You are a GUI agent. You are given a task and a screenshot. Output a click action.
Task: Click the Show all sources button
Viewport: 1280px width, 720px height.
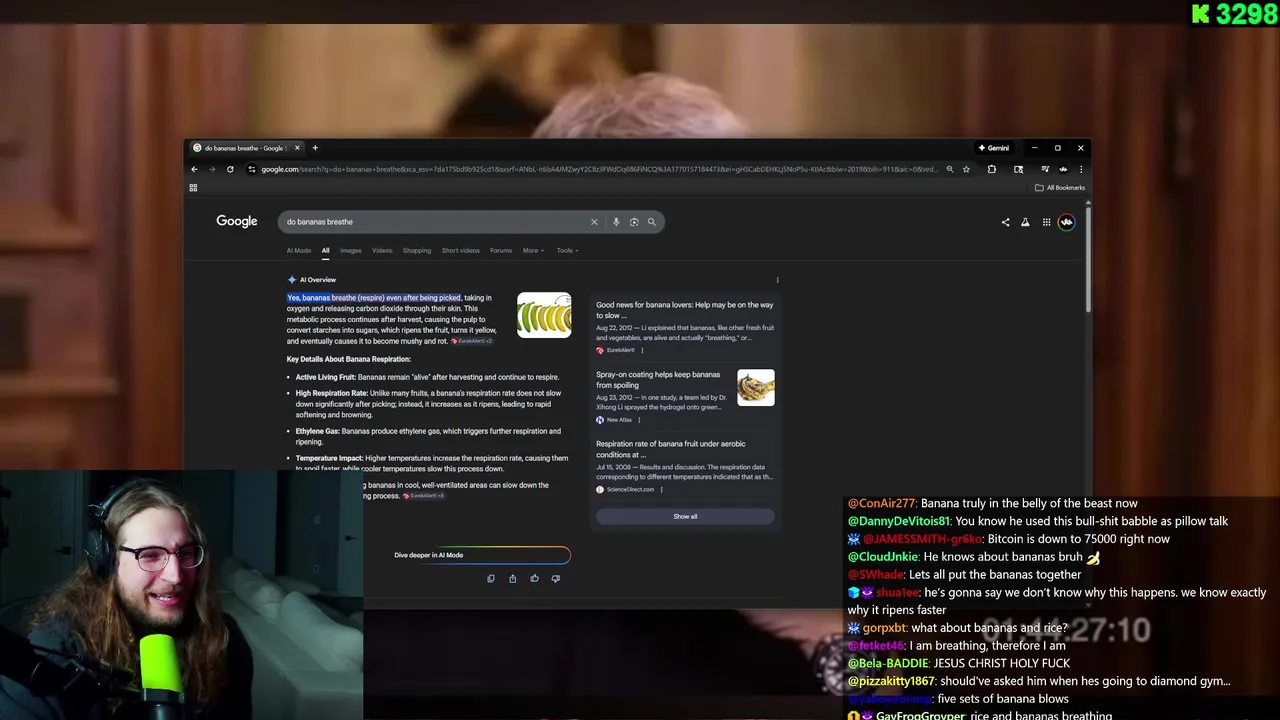685,516
